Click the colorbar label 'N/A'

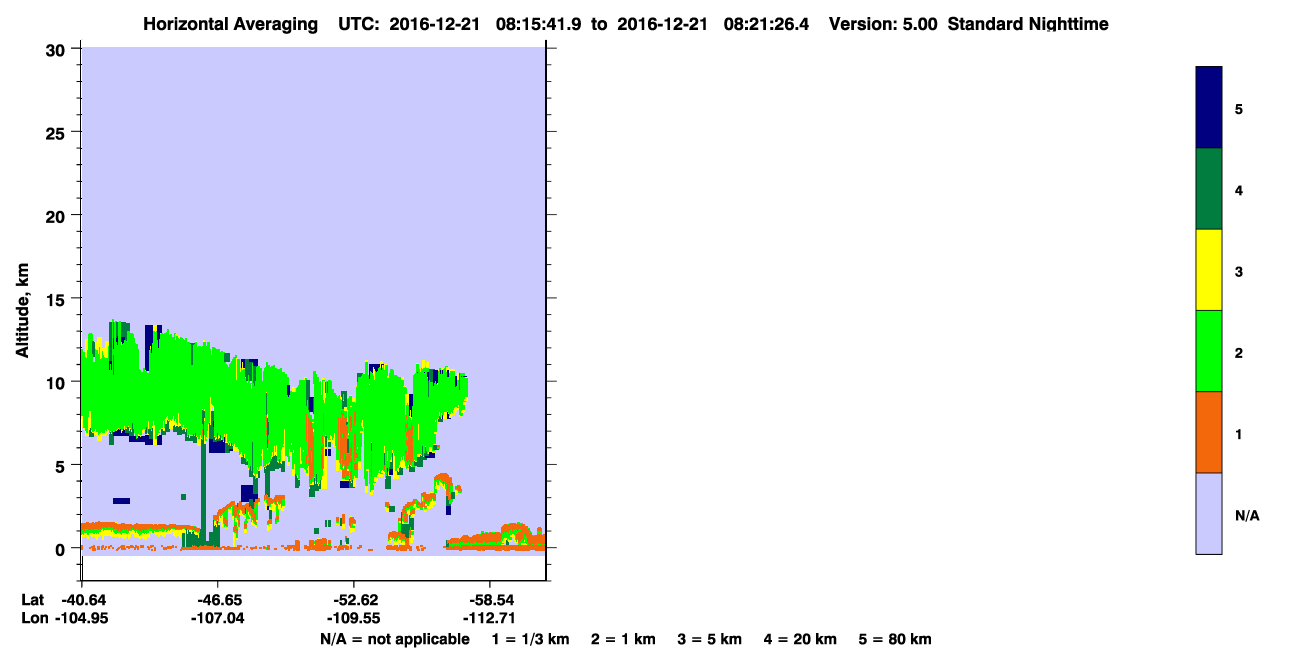tap(1247, 516)
